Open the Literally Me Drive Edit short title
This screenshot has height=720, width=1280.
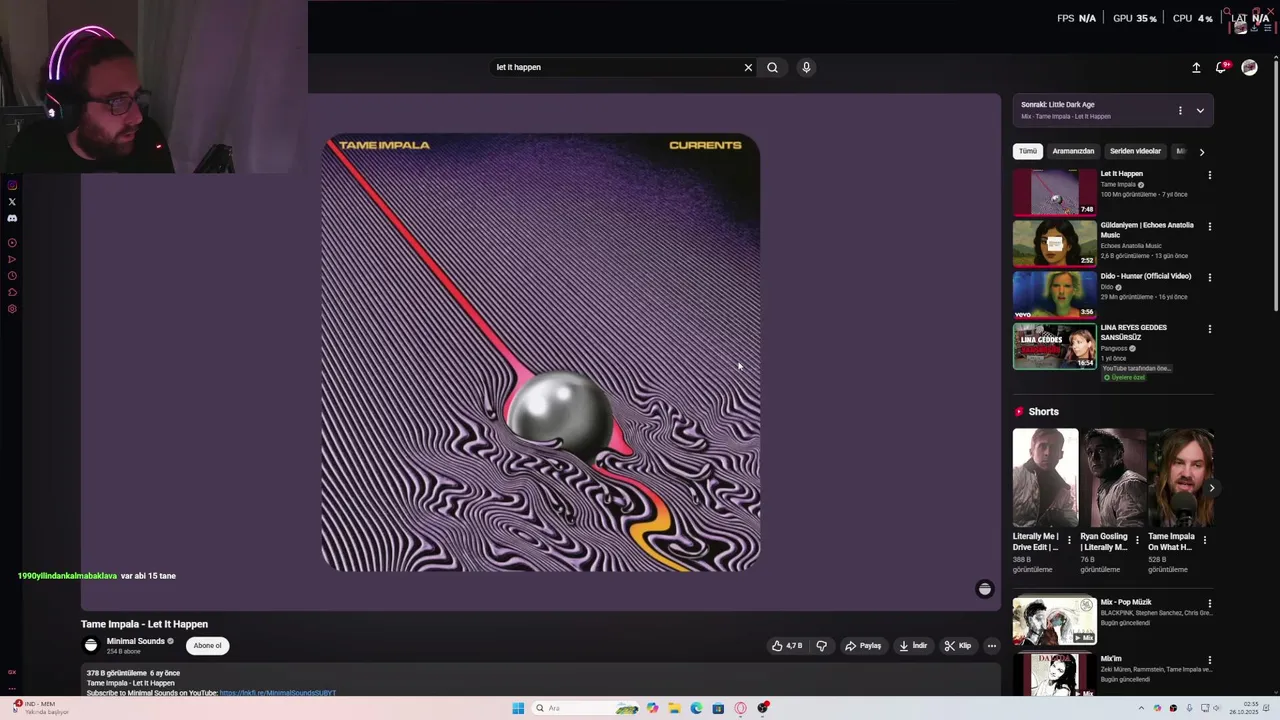[x=1035, y=541]
